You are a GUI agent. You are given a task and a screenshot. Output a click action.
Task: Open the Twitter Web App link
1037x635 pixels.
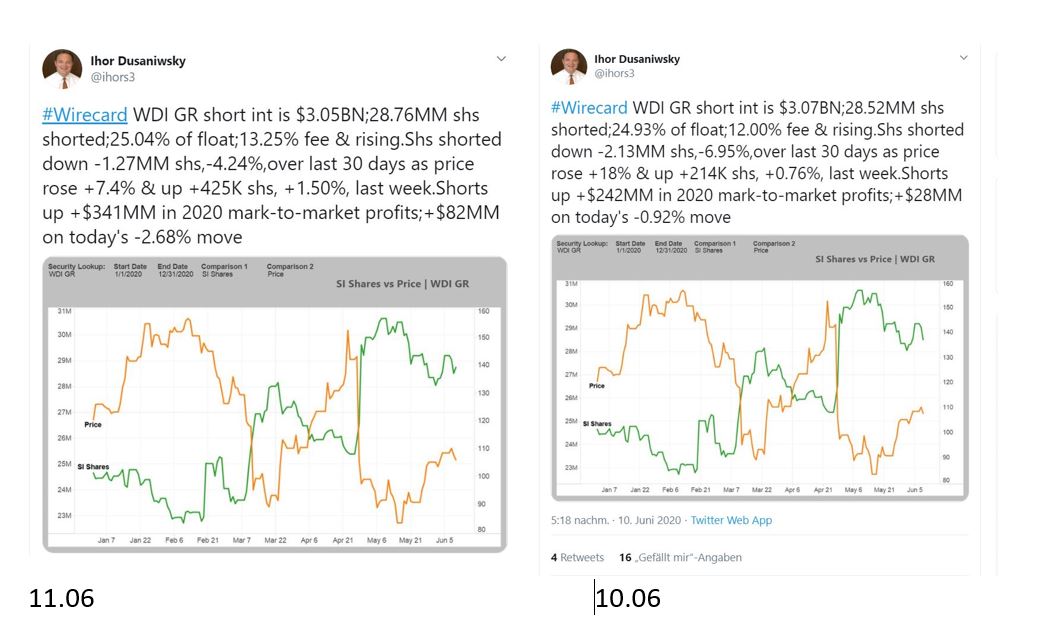click(733, 520)
